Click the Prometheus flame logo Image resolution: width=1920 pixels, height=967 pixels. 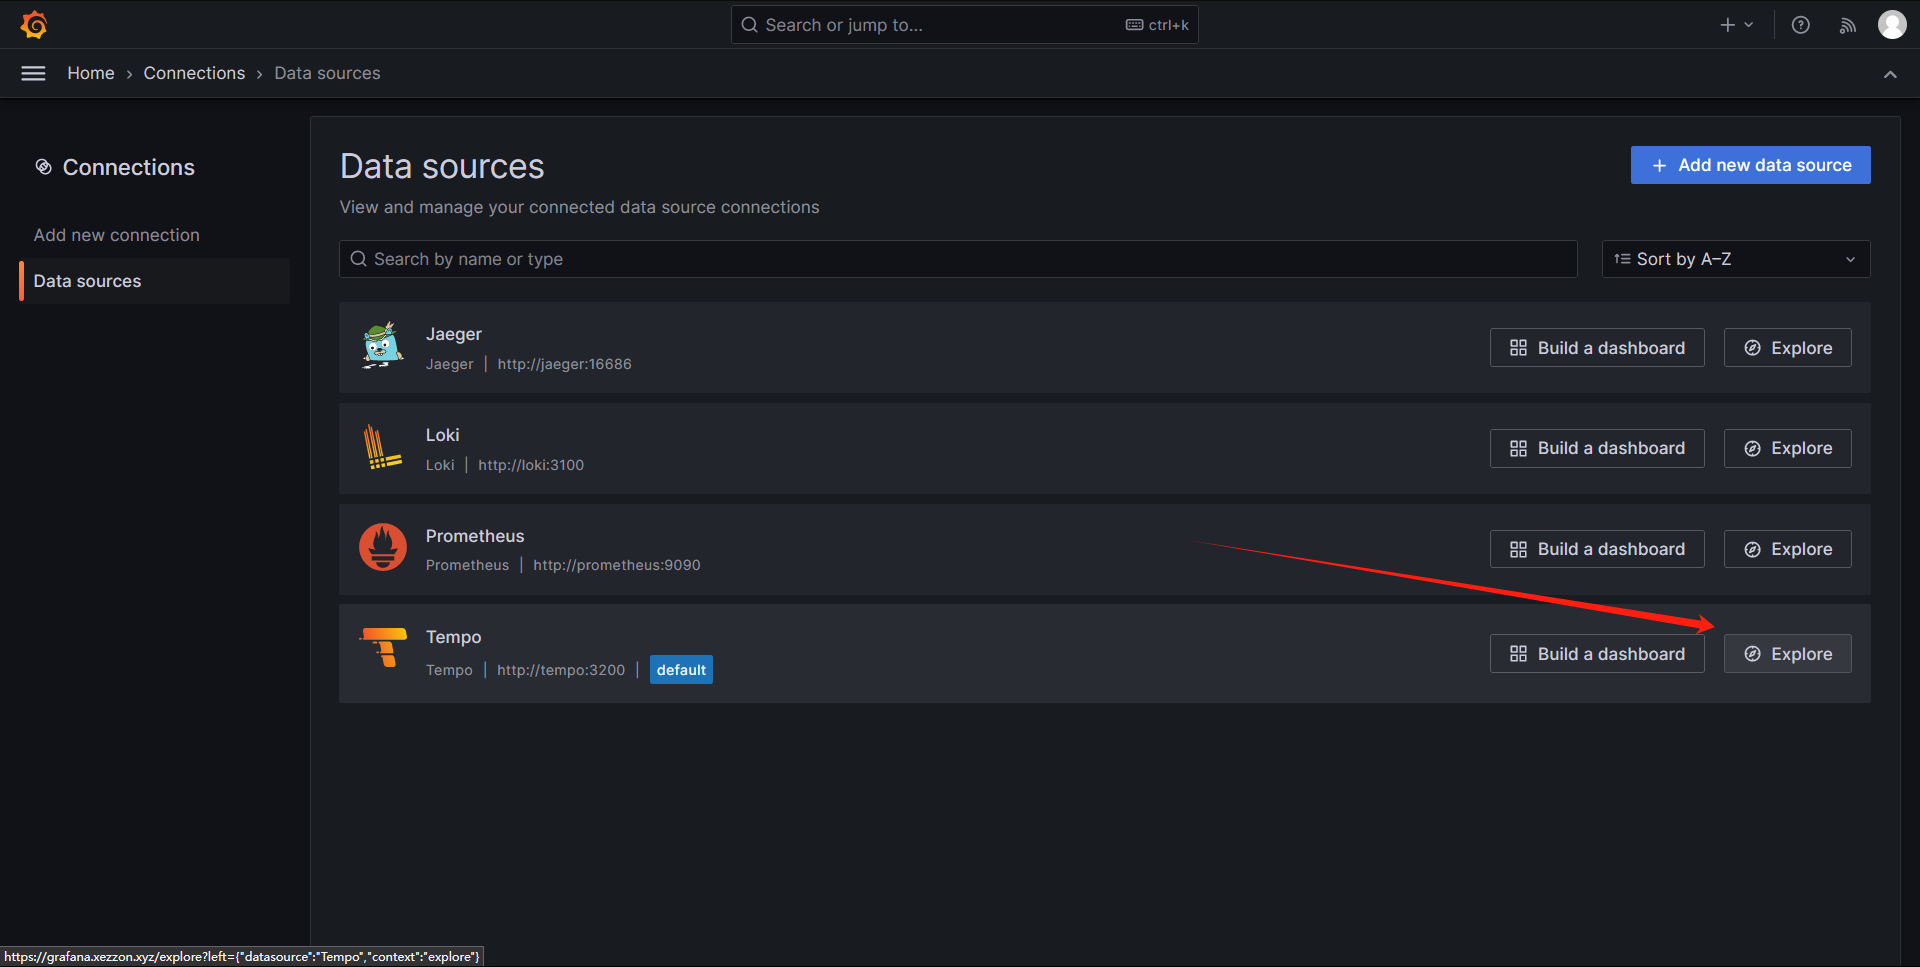click(382, 548)
